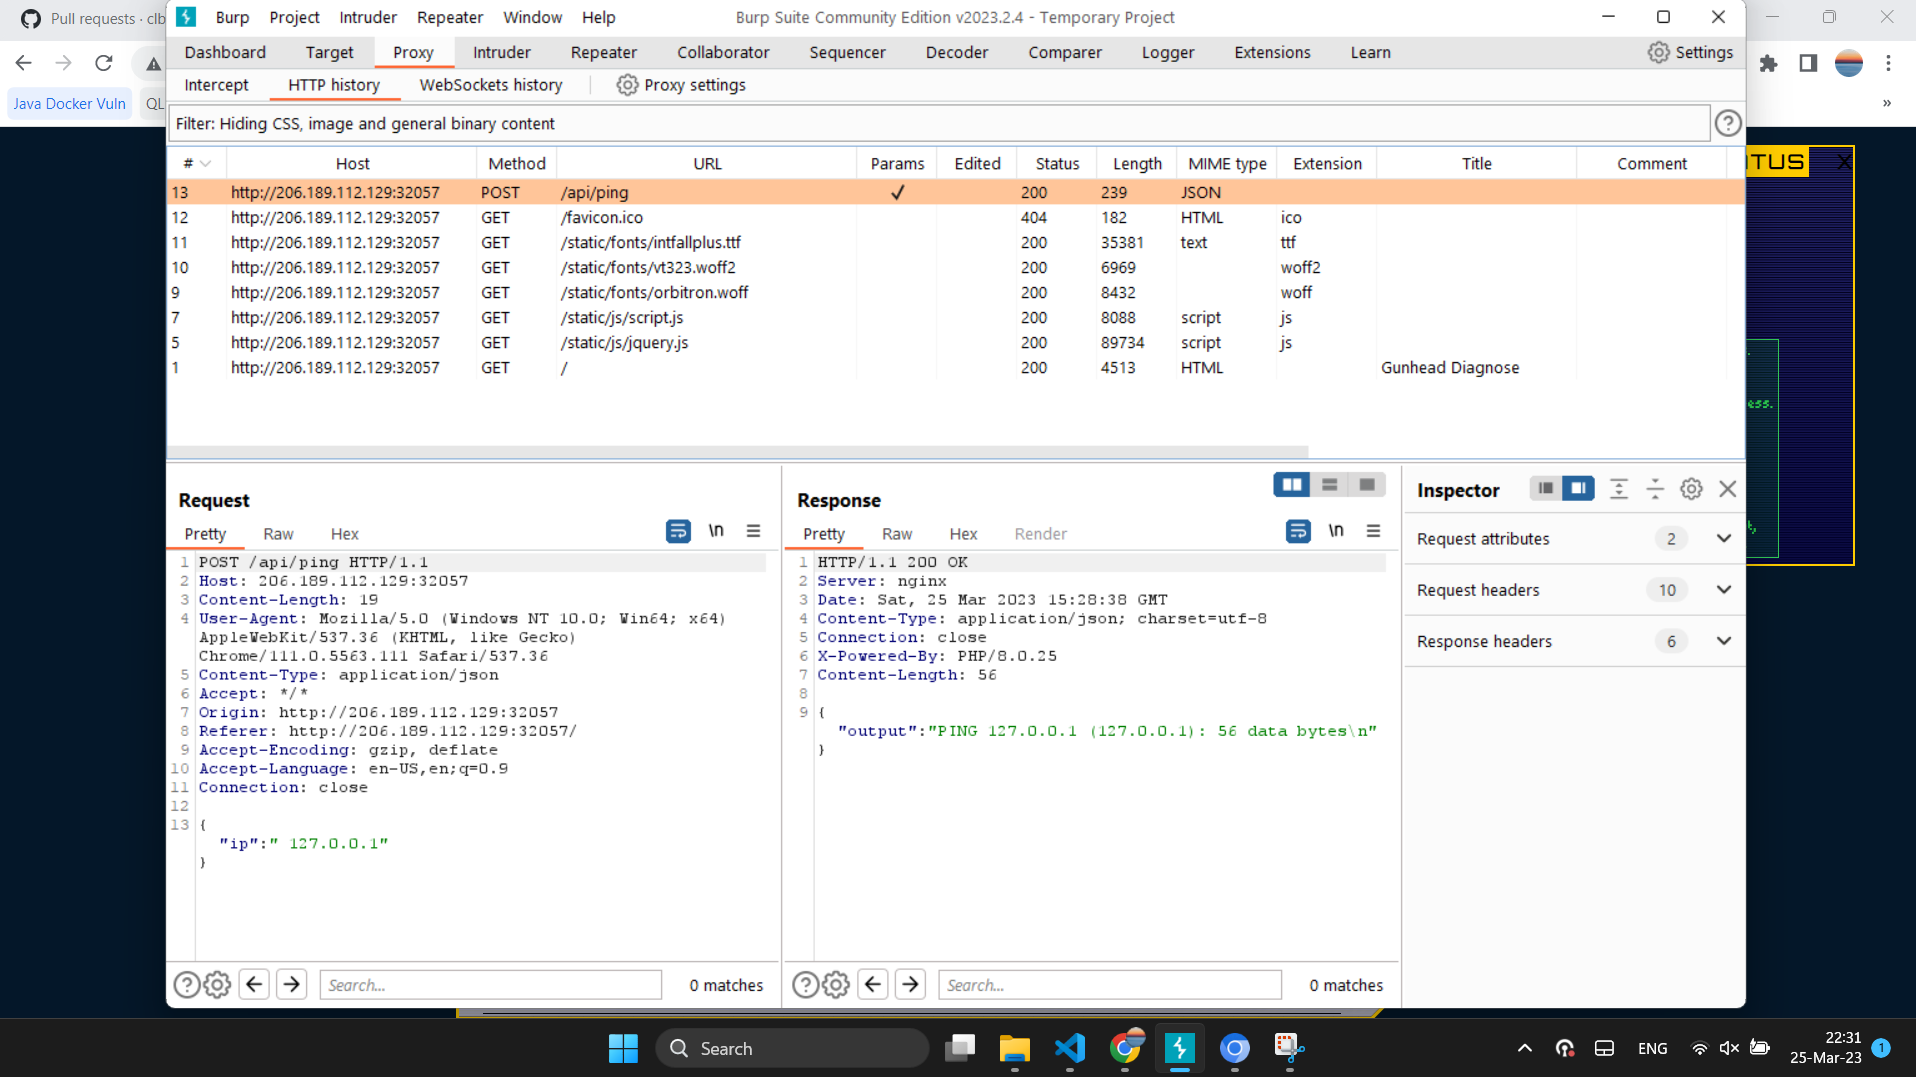Switch to the WebSockets history tab
The image size is (1916, 1077).
click(x=491, y=85)
